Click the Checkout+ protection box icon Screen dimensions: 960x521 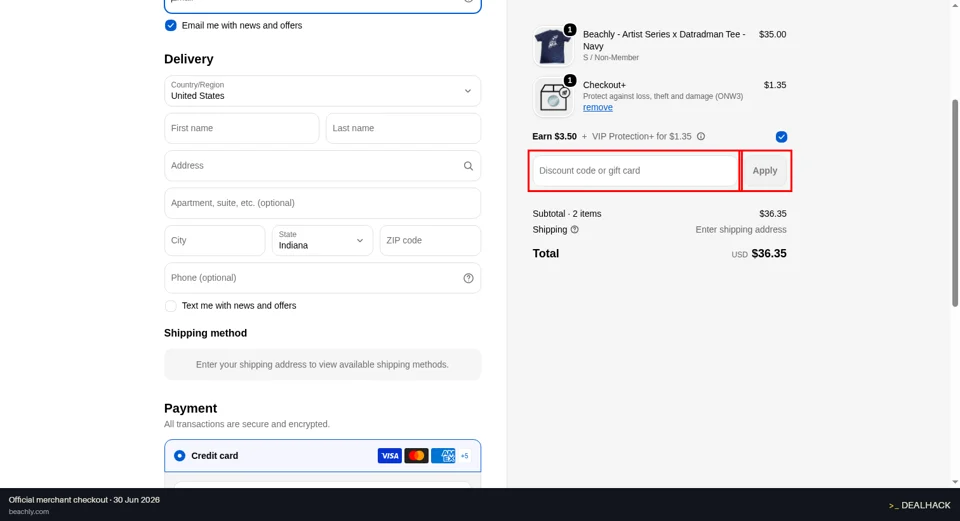coord(553,97)
